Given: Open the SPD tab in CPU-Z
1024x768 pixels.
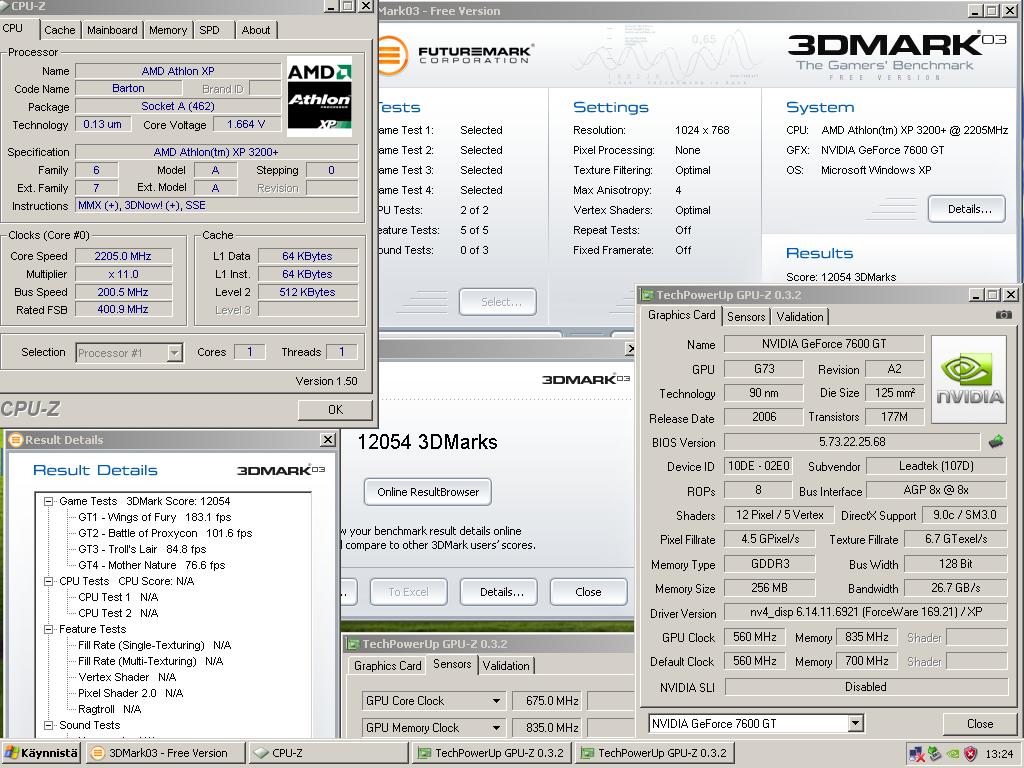Looking at the screenshot, I should click(x=210, y=30).
